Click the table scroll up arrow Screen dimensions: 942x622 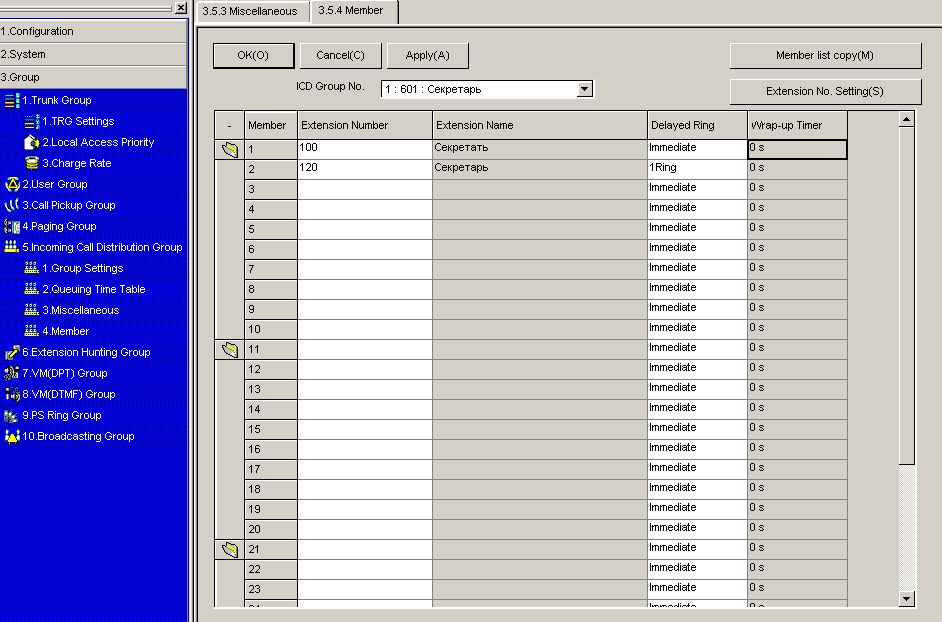pyautogui.click(x=907, y=119)
